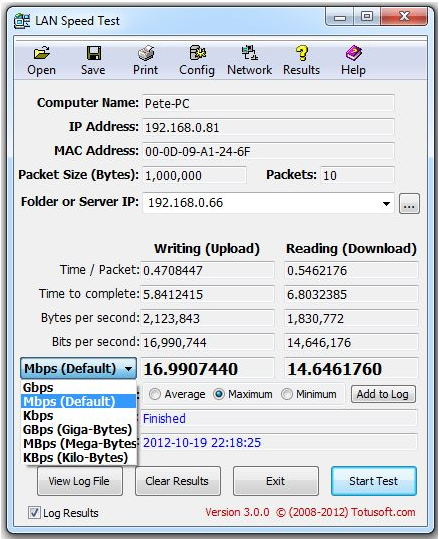Click the Network toolbar icon
The image size is (439, 539).
click(250, 53)
